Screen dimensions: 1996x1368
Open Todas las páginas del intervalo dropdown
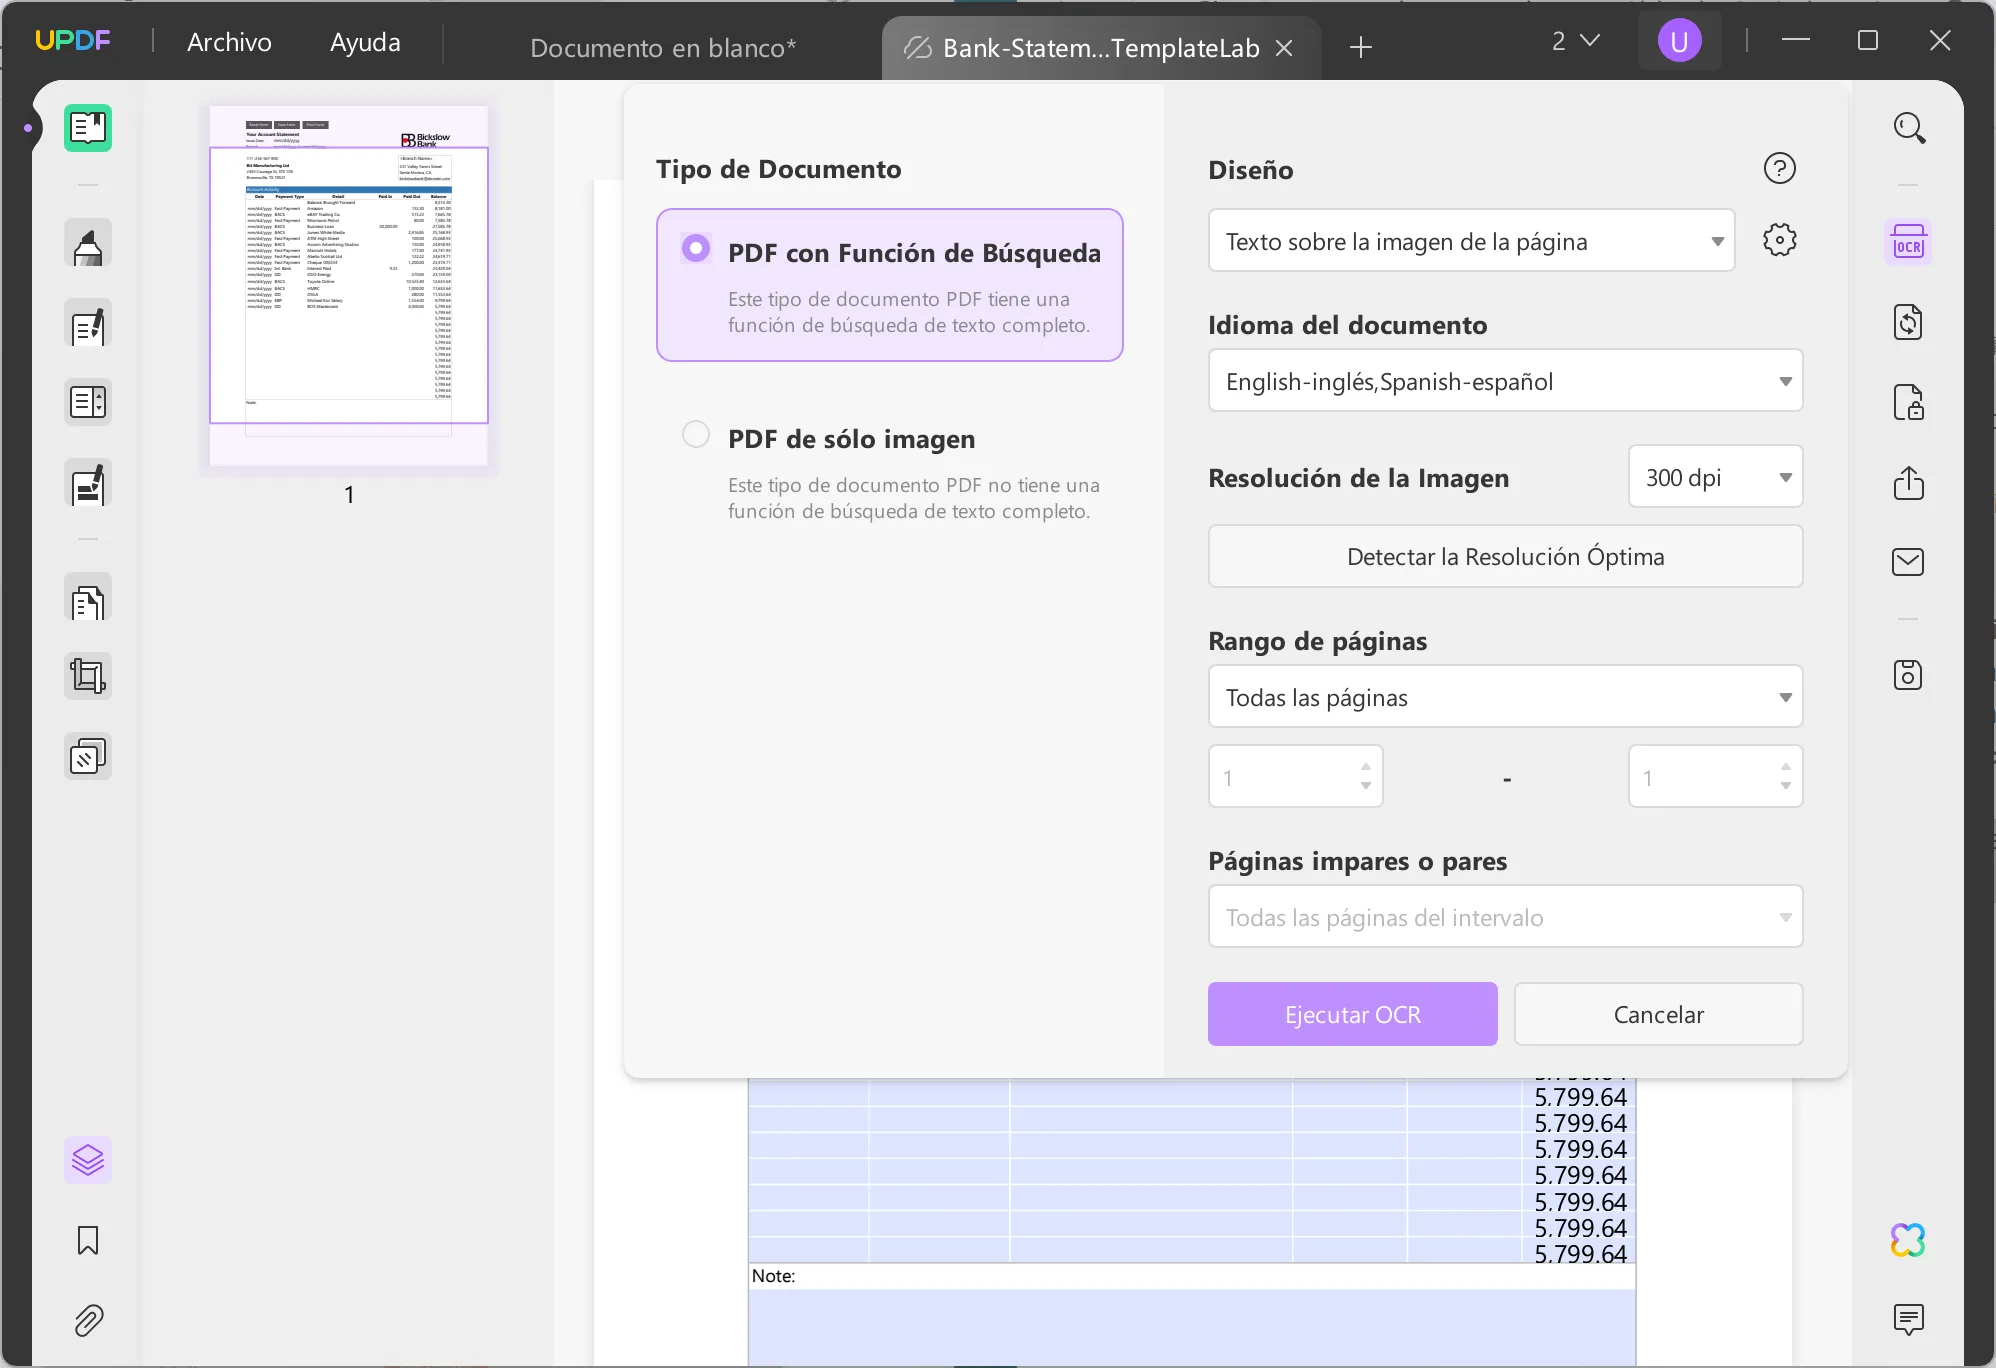1505,916
